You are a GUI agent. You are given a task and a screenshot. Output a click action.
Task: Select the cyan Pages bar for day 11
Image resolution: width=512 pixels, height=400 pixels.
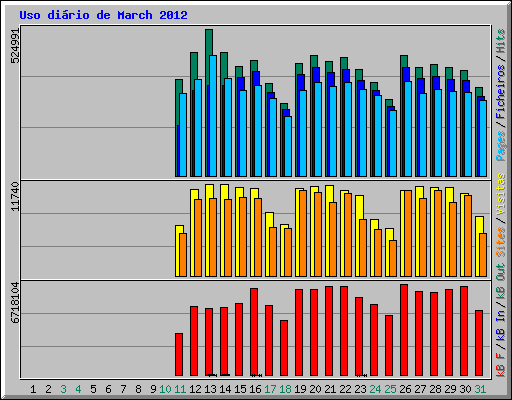click(x=183, y=135)
